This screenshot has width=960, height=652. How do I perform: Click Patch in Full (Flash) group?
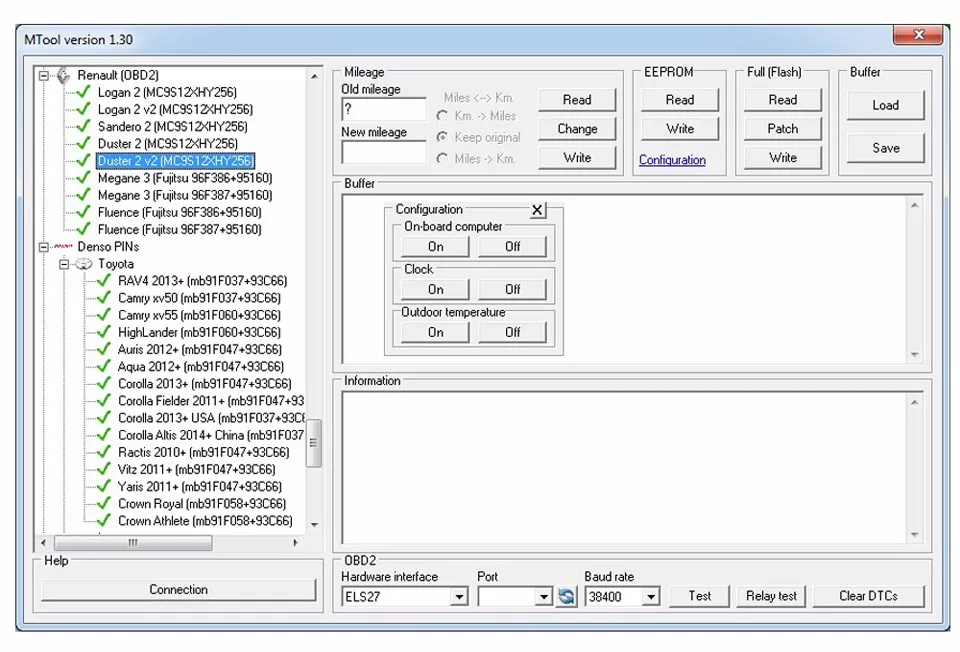[782, 129]
